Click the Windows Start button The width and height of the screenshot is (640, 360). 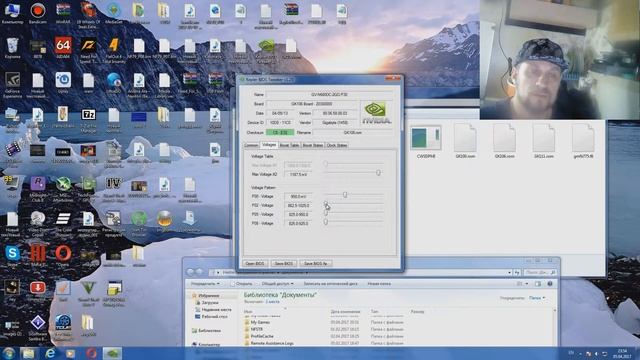point(9,353)
